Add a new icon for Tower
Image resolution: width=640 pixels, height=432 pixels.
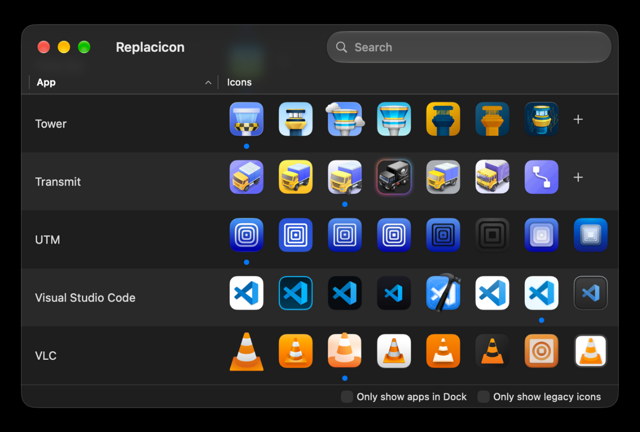[x=578, y=119]
